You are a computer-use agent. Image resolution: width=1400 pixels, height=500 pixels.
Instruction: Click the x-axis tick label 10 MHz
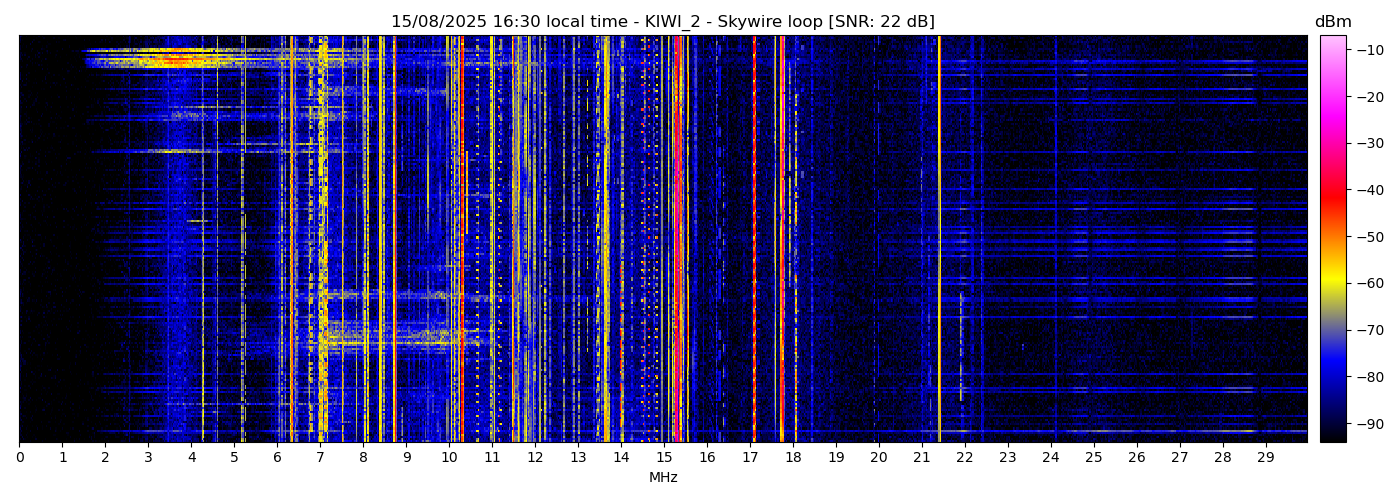coord(449,458)
